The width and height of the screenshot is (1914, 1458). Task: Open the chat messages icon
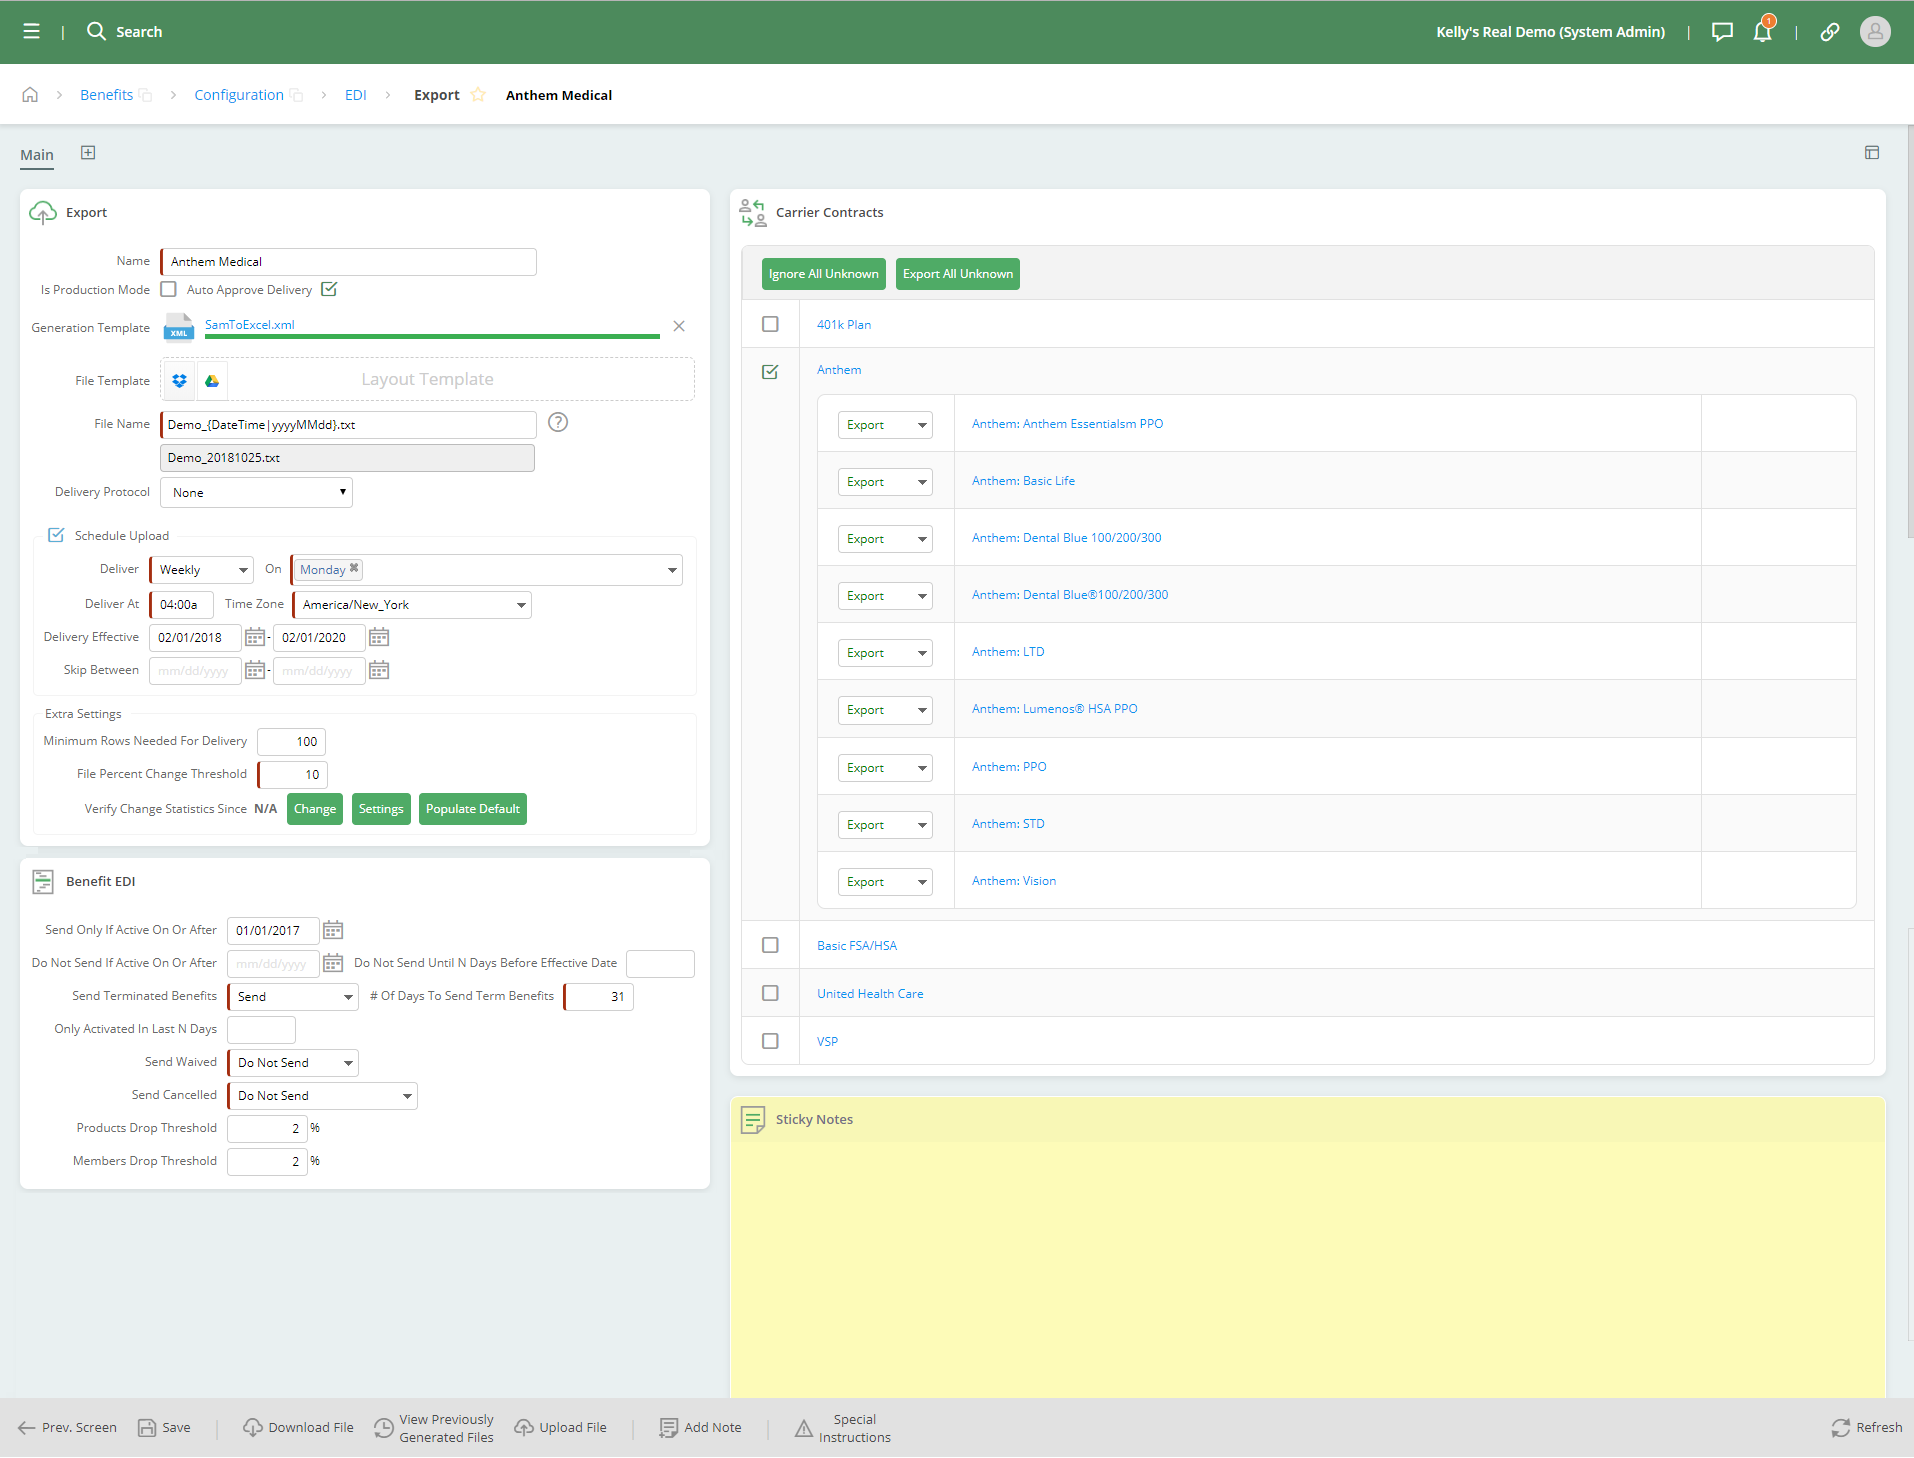coord(1722,32)
